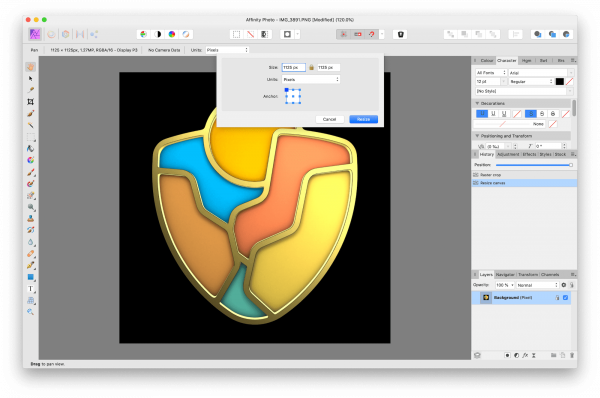Open the snapping options dropdown arrow
This screenshot has height=398, width=600.
(382, 34)
